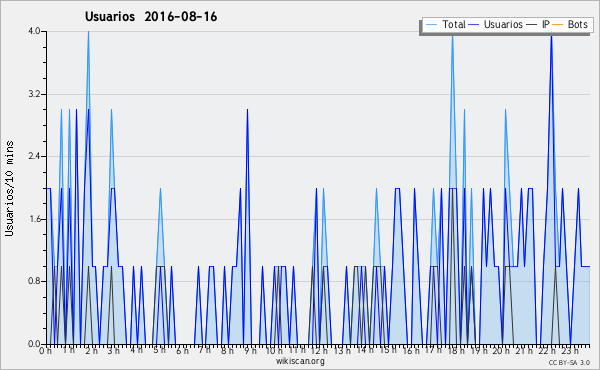Viewport: 600px width, 370px height.
Task: Click the Usuarios peak of 3 at 9 h
Action: coord(248,110)
